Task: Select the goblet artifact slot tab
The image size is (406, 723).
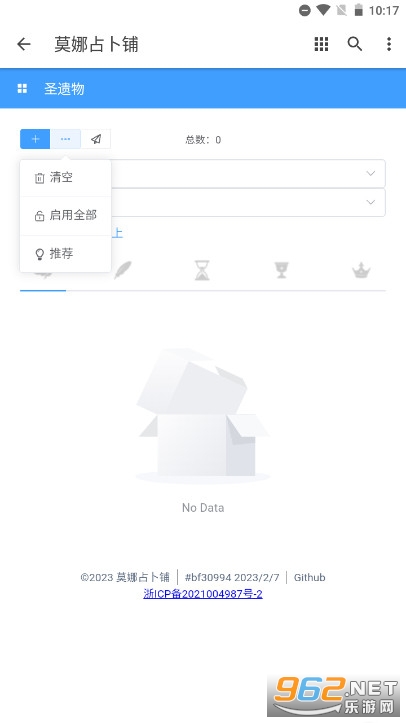Action: (x=281, y=270)
